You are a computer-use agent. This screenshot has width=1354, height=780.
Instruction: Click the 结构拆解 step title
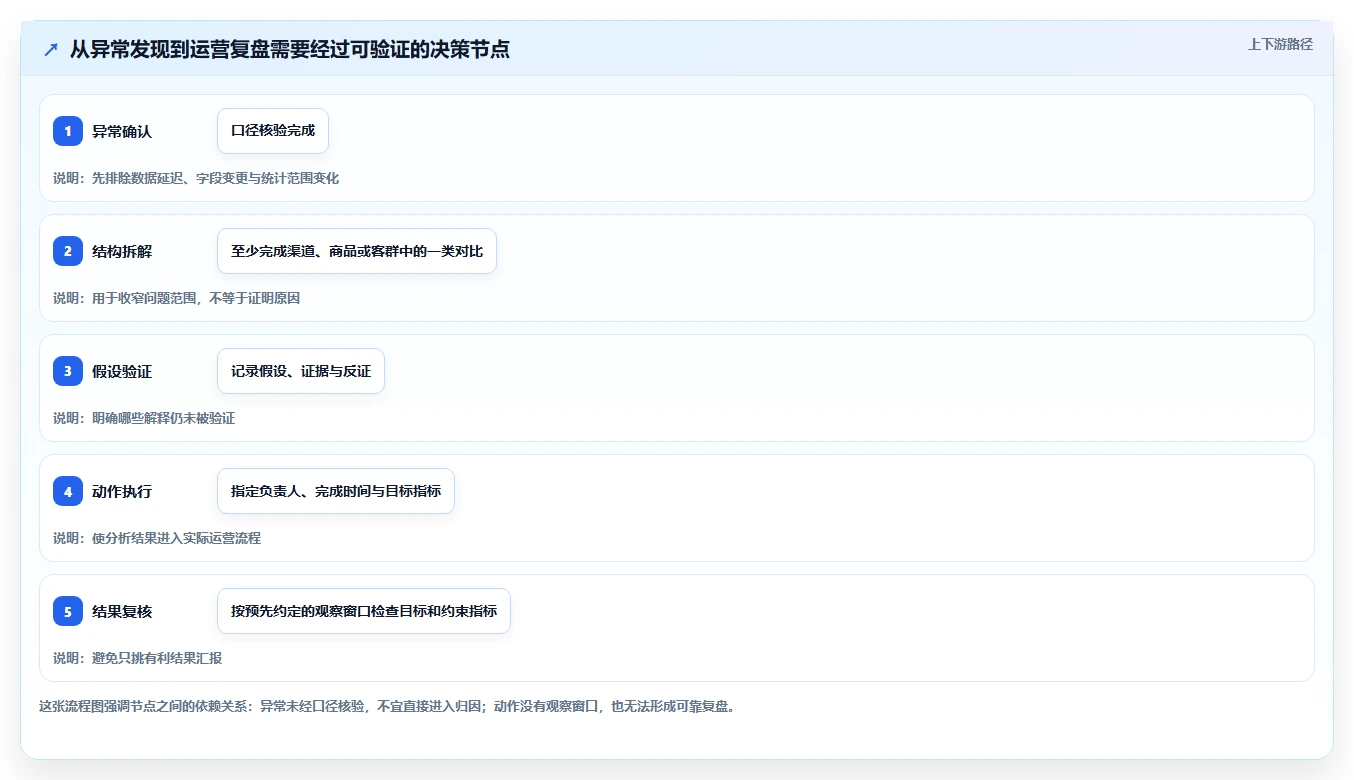coord(122,251)
